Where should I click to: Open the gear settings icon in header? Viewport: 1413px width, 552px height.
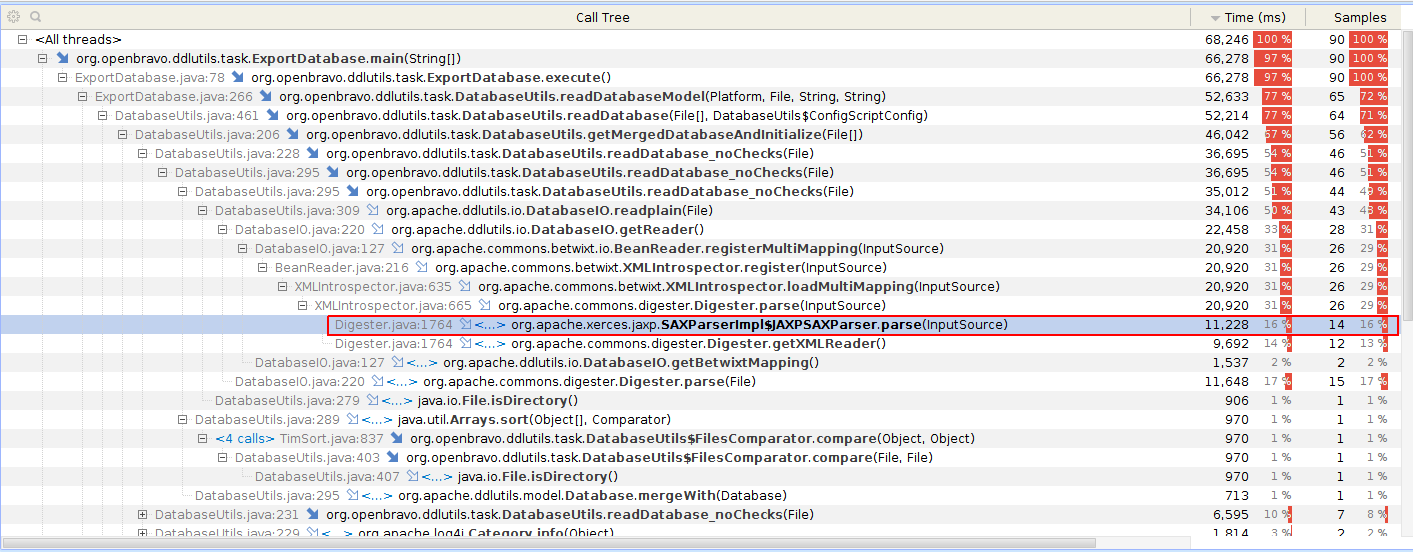13,17
